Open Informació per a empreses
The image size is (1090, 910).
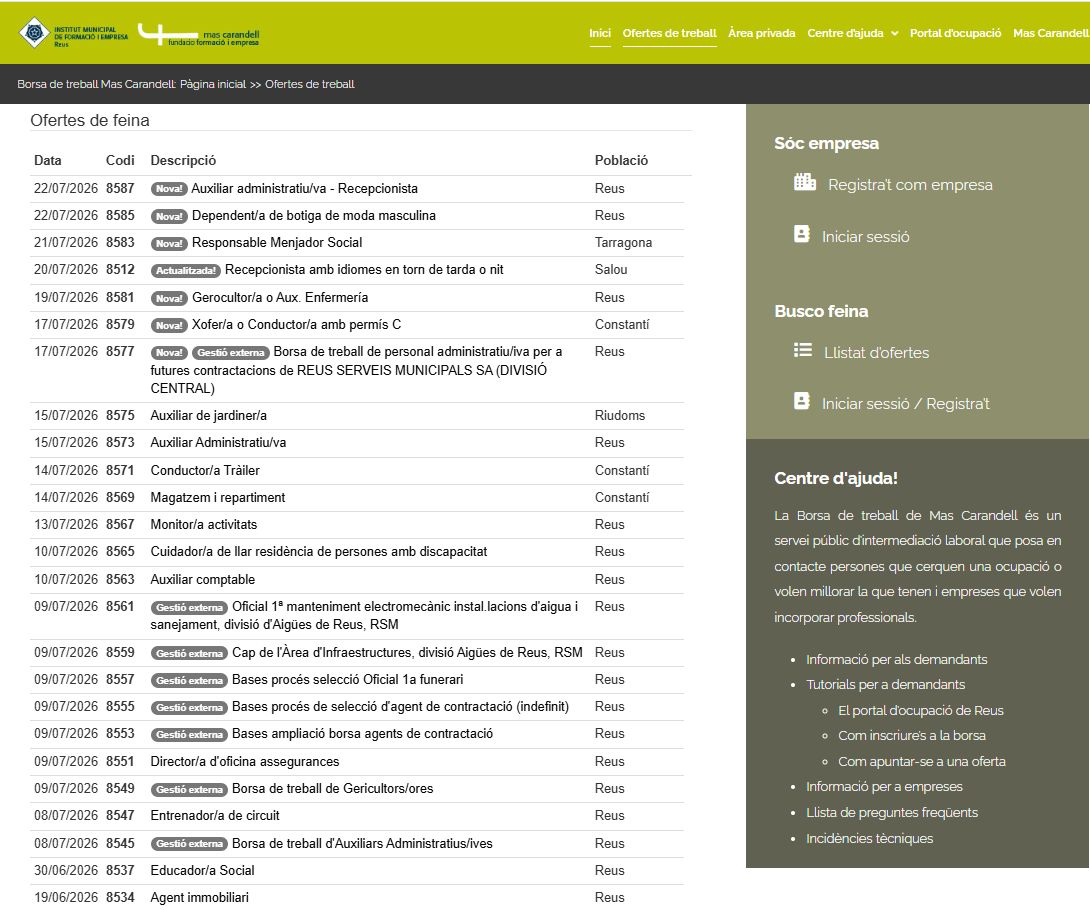(x=884, y=786)
